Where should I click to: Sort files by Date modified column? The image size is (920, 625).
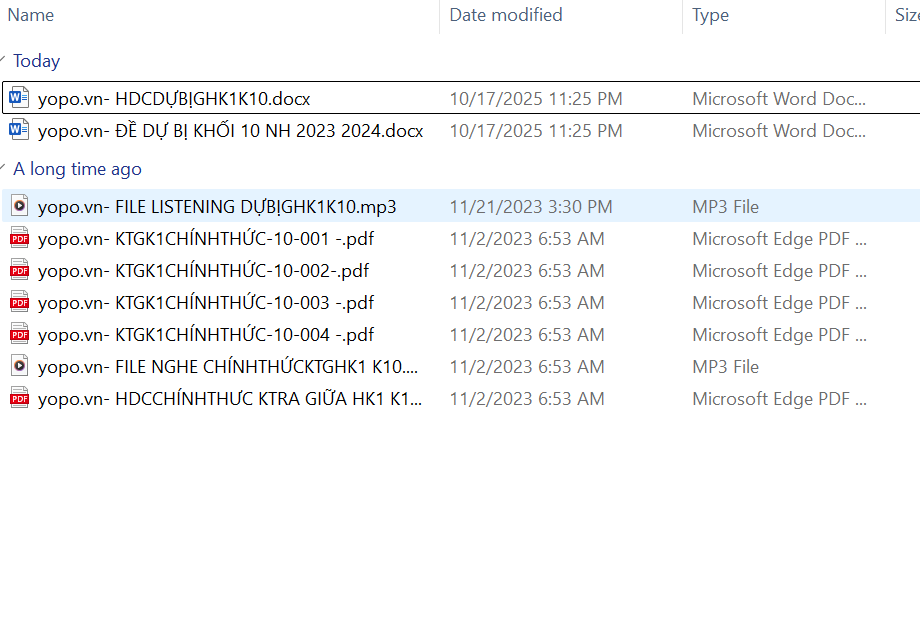pyautogui.click(x=506, y=15)
